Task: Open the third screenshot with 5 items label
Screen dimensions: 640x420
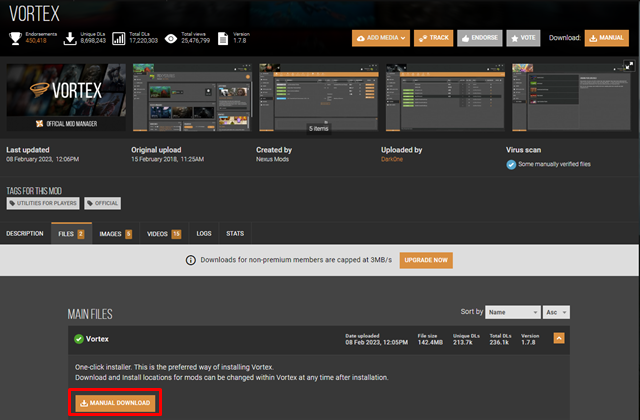Action: [319, 97]
